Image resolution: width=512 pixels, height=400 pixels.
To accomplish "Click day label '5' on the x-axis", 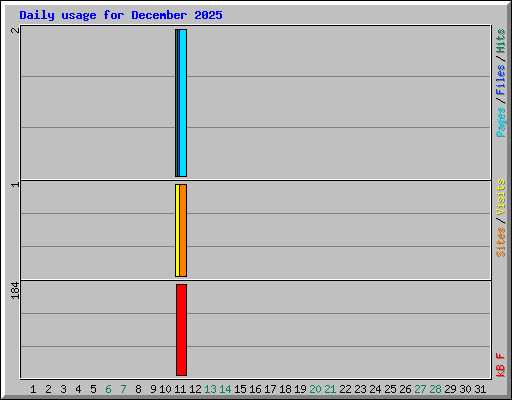I will click(x=93, y=389).
